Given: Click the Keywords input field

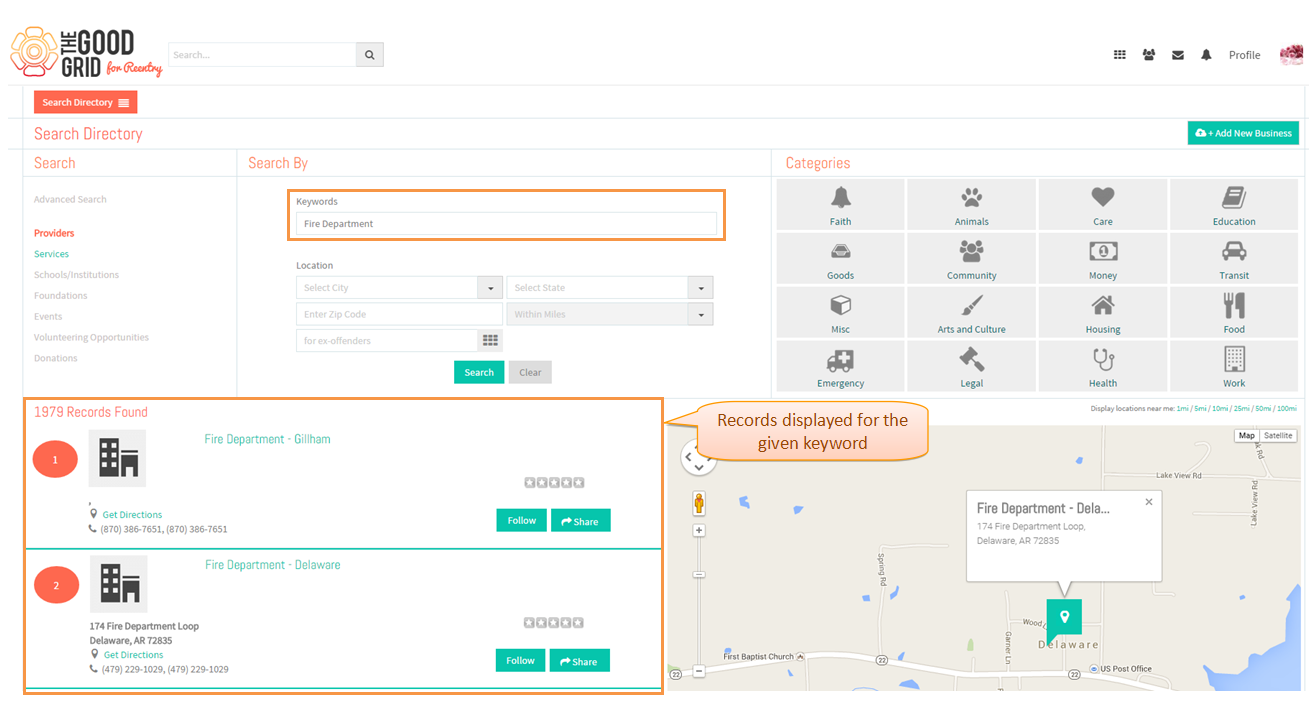Looking at the screenshot, I should tap(506, 224).
